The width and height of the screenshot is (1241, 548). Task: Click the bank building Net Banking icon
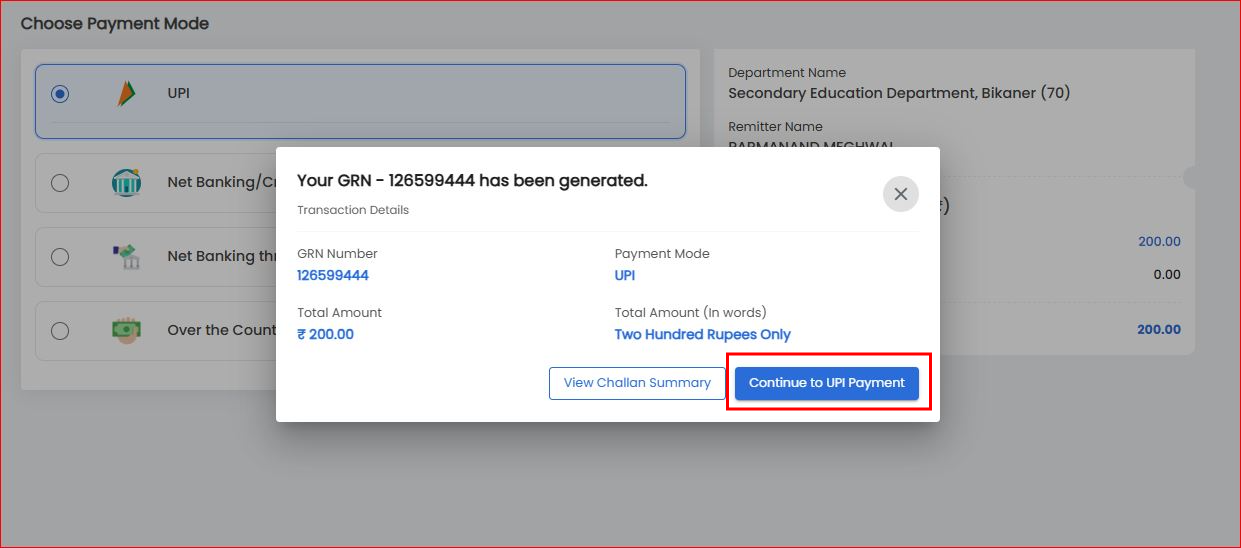coord(126,183)
